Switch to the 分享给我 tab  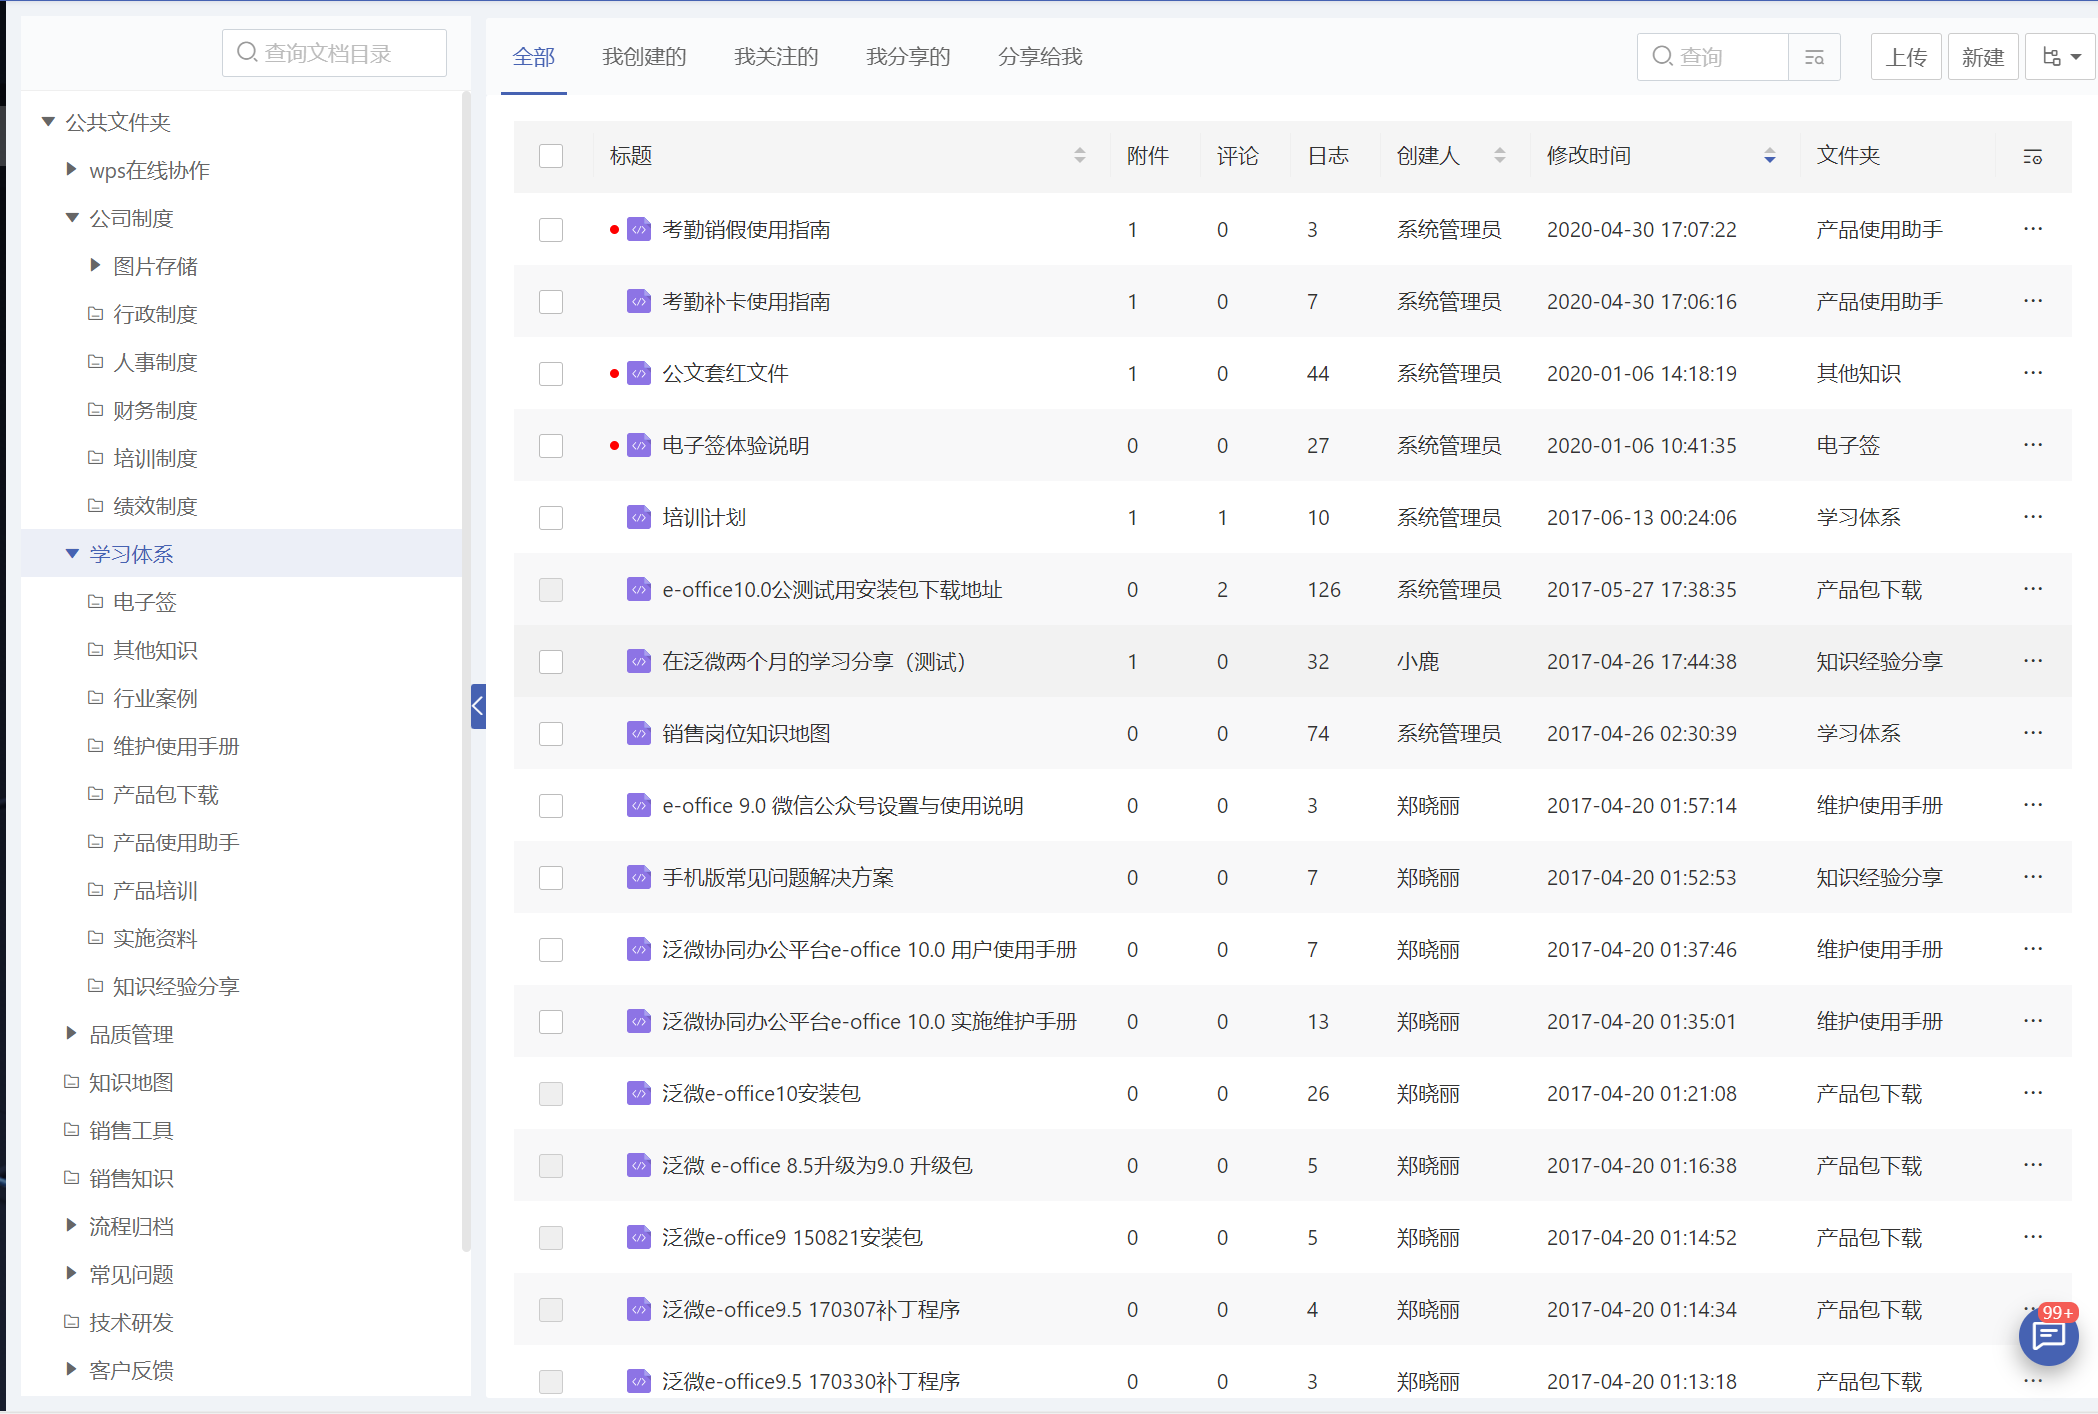(x=1040, y=57)
